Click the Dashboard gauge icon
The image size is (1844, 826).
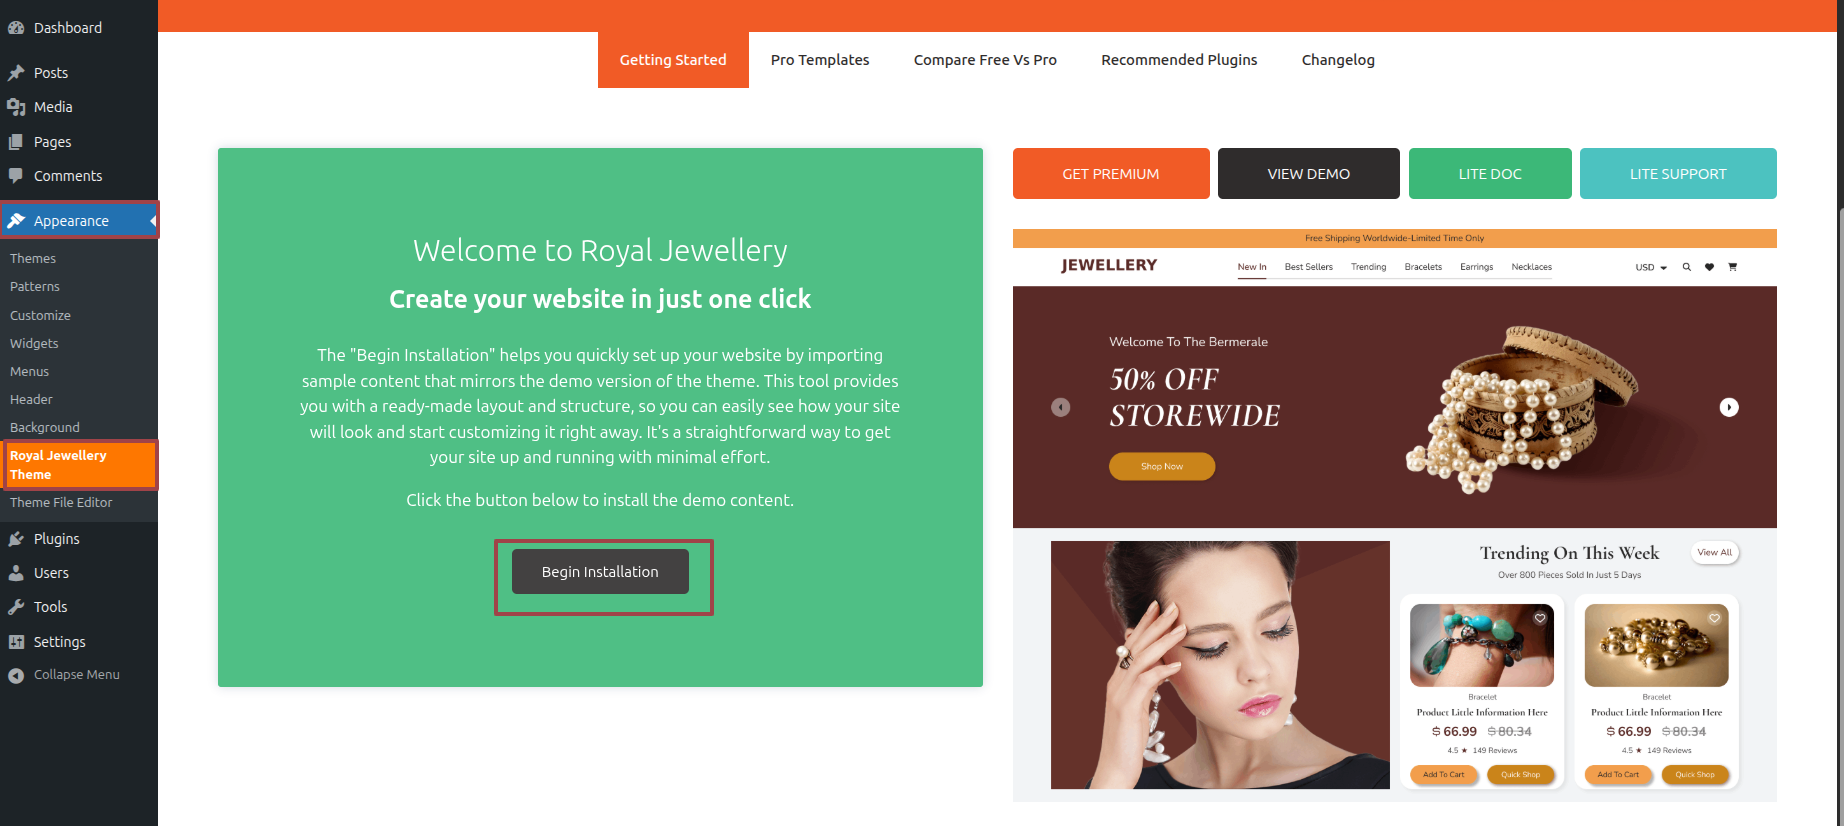coord(16,28)
